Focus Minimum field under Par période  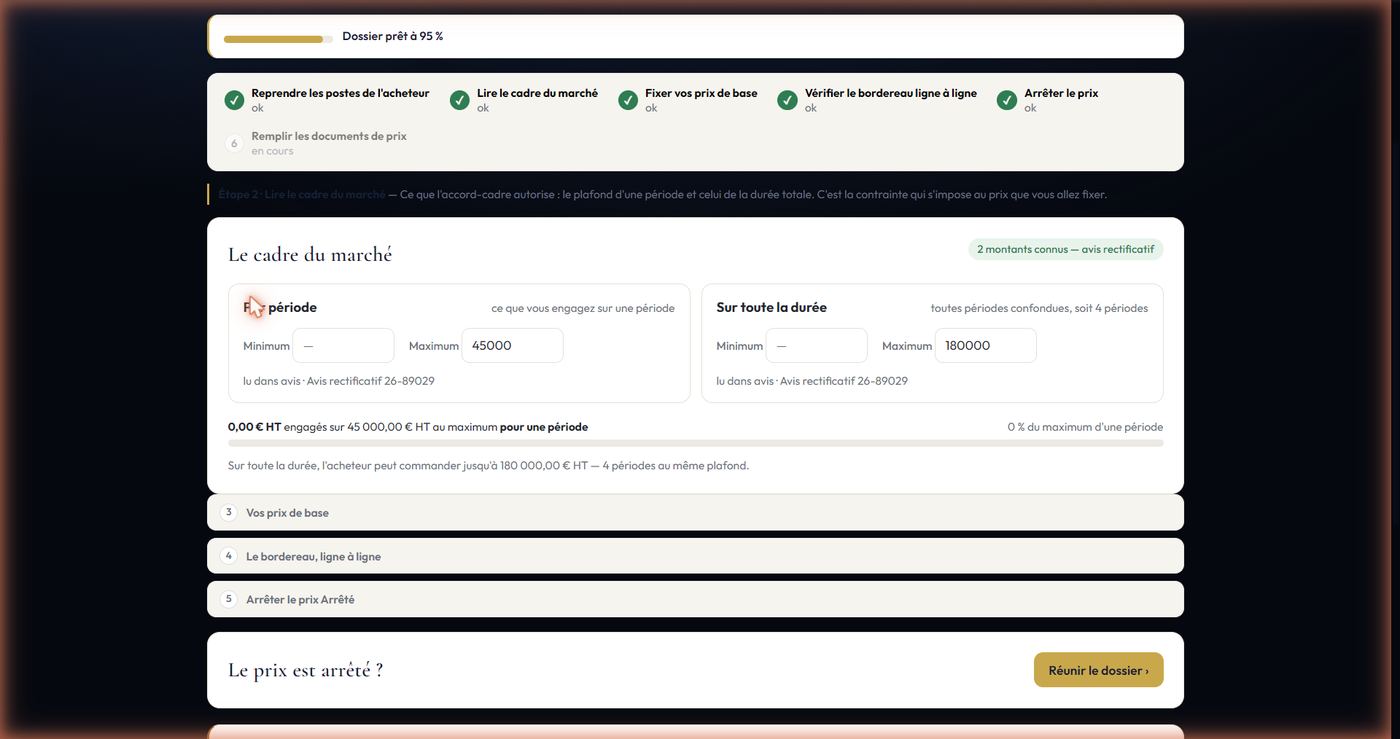(343, 346)
